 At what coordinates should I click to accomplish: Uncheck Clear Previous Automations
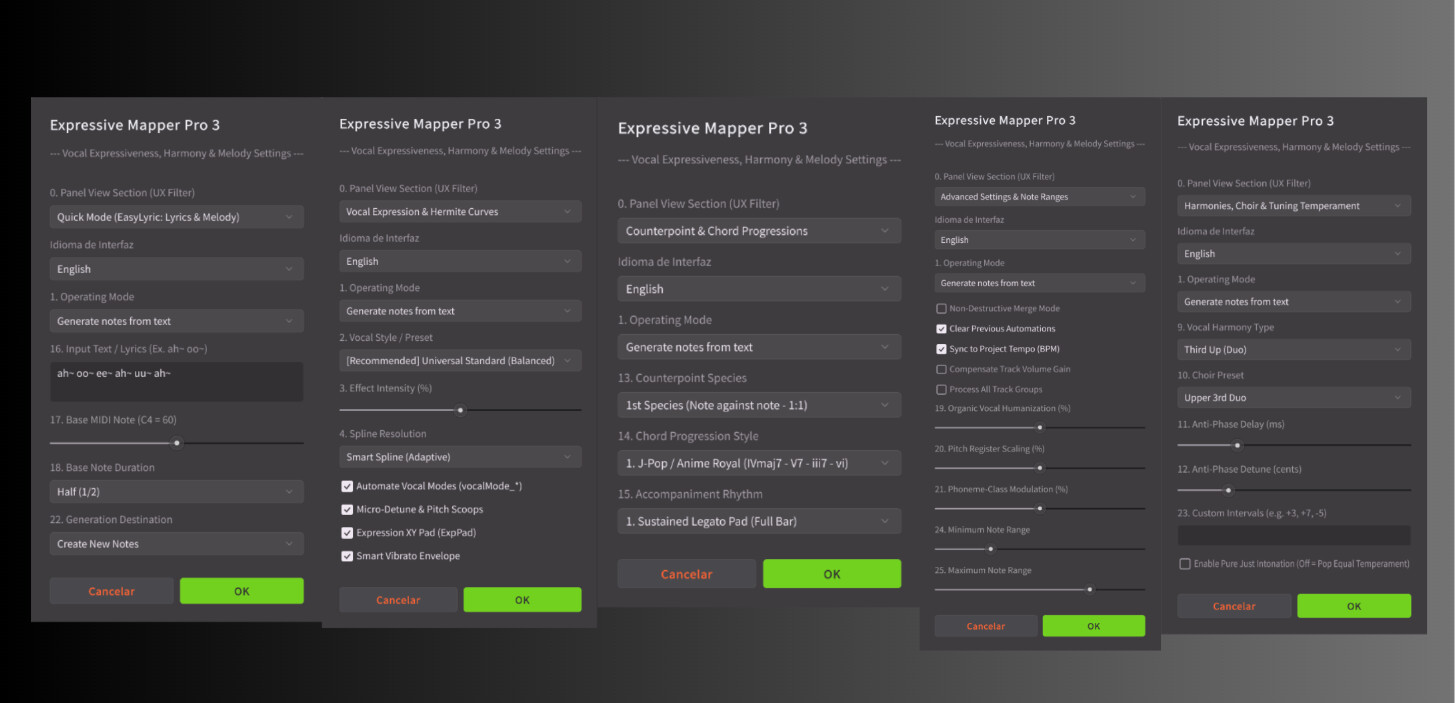[x=941, y=329]
